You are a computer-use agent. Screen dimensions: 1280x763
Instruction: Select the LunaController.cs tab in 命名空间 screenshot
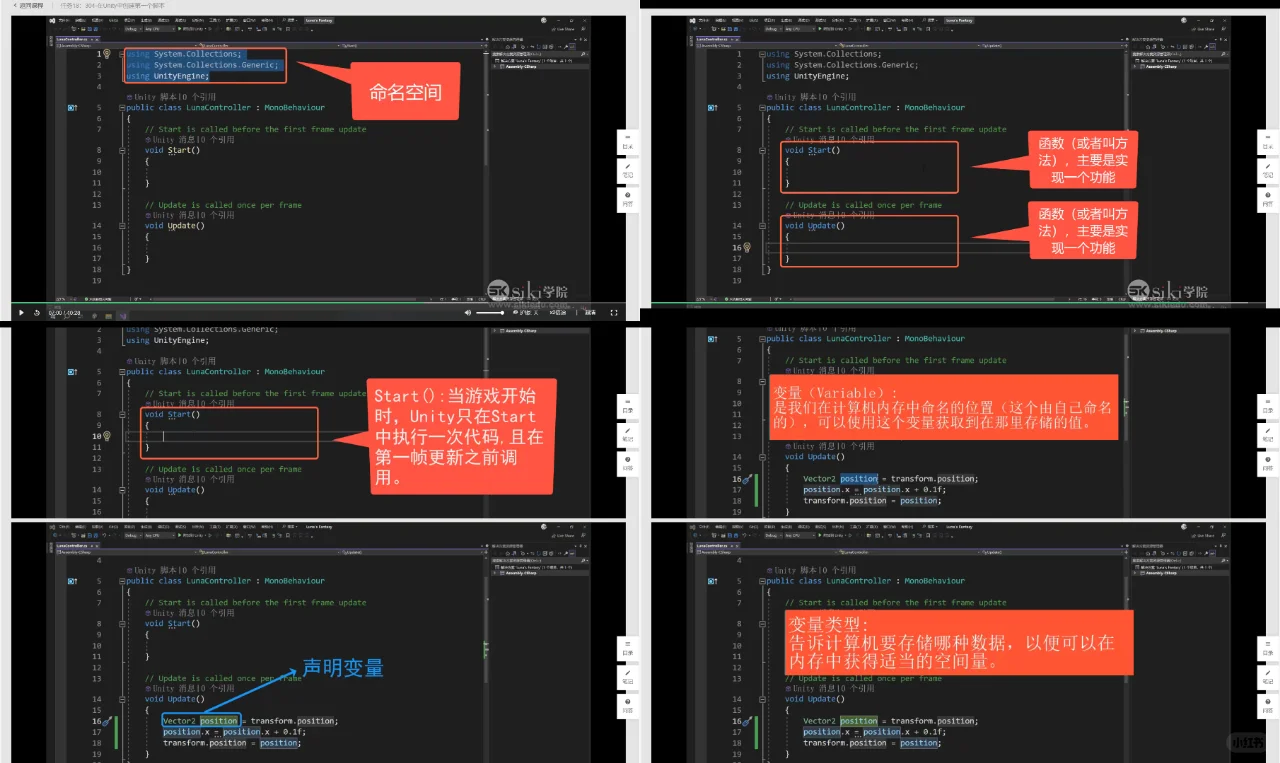coord(77,40)
